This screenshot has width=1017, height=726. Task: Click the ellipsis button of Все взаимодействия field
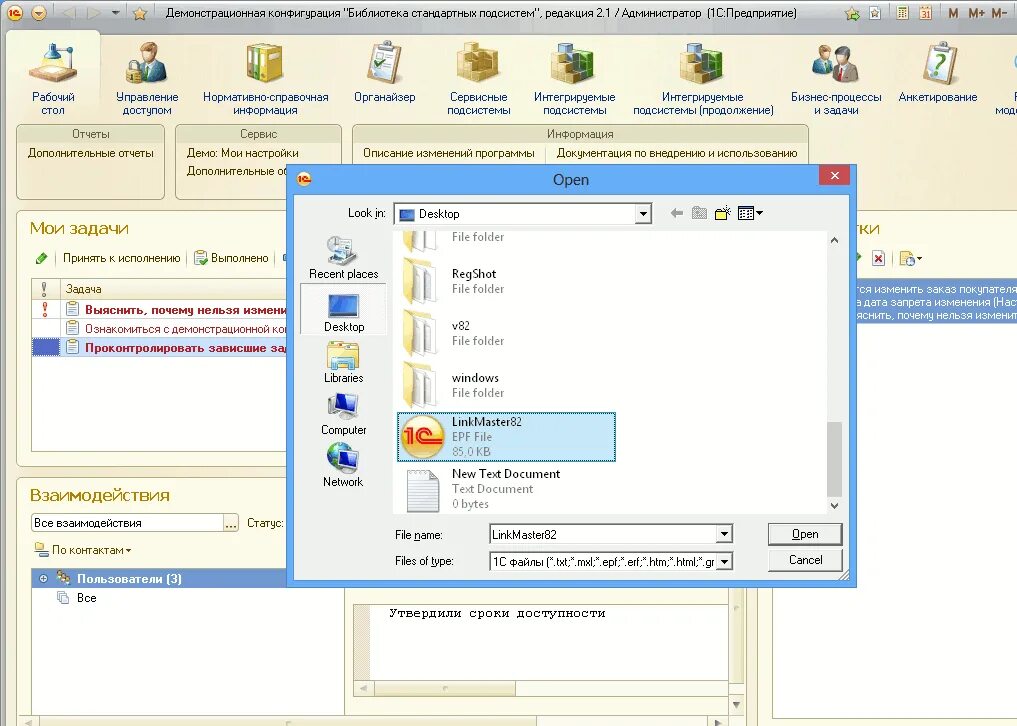(x=230, y=523)
